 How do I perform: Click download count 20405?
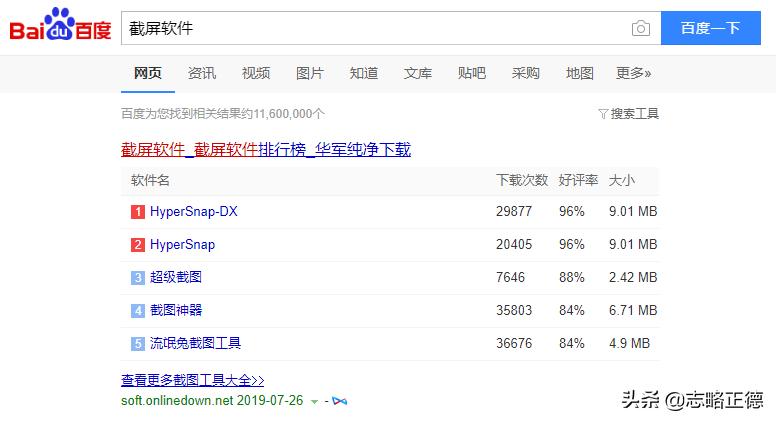point(514,244)
